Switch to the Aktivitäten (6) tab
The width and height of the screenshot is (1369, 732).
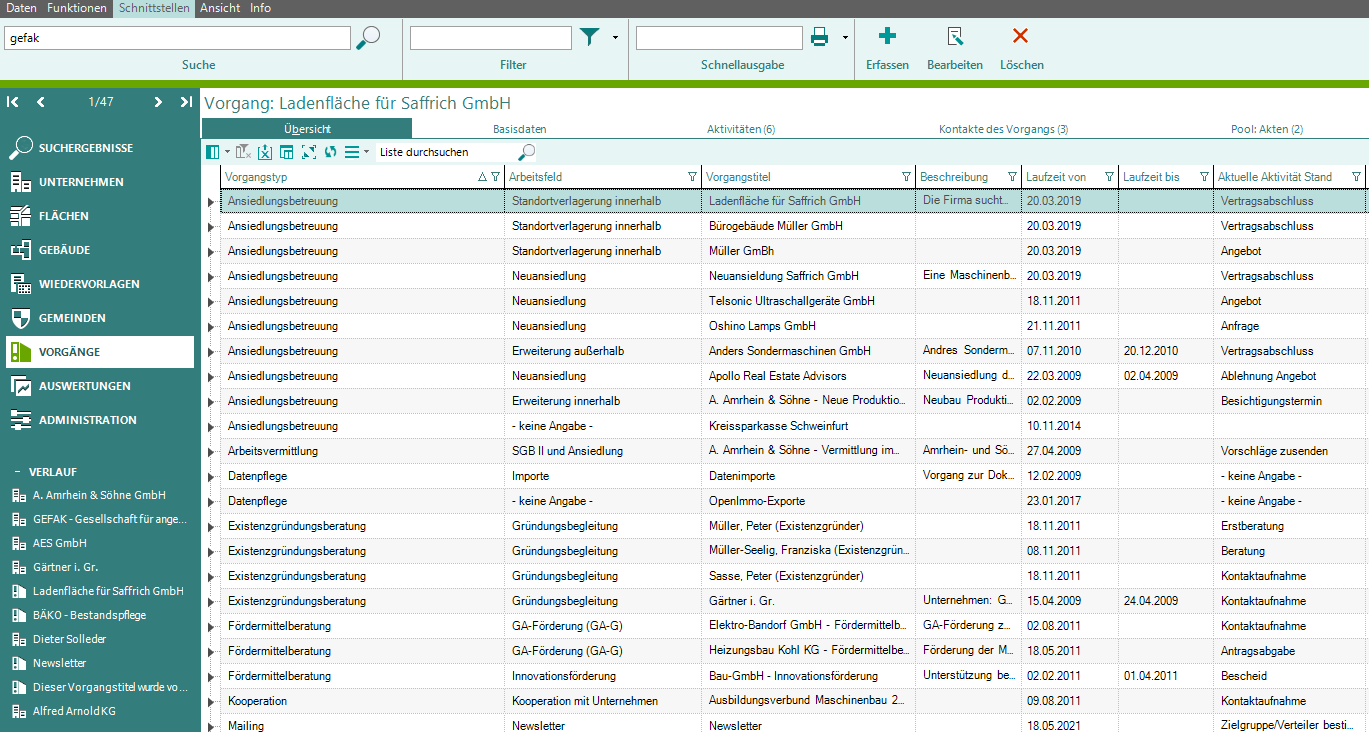coord(740,129)
